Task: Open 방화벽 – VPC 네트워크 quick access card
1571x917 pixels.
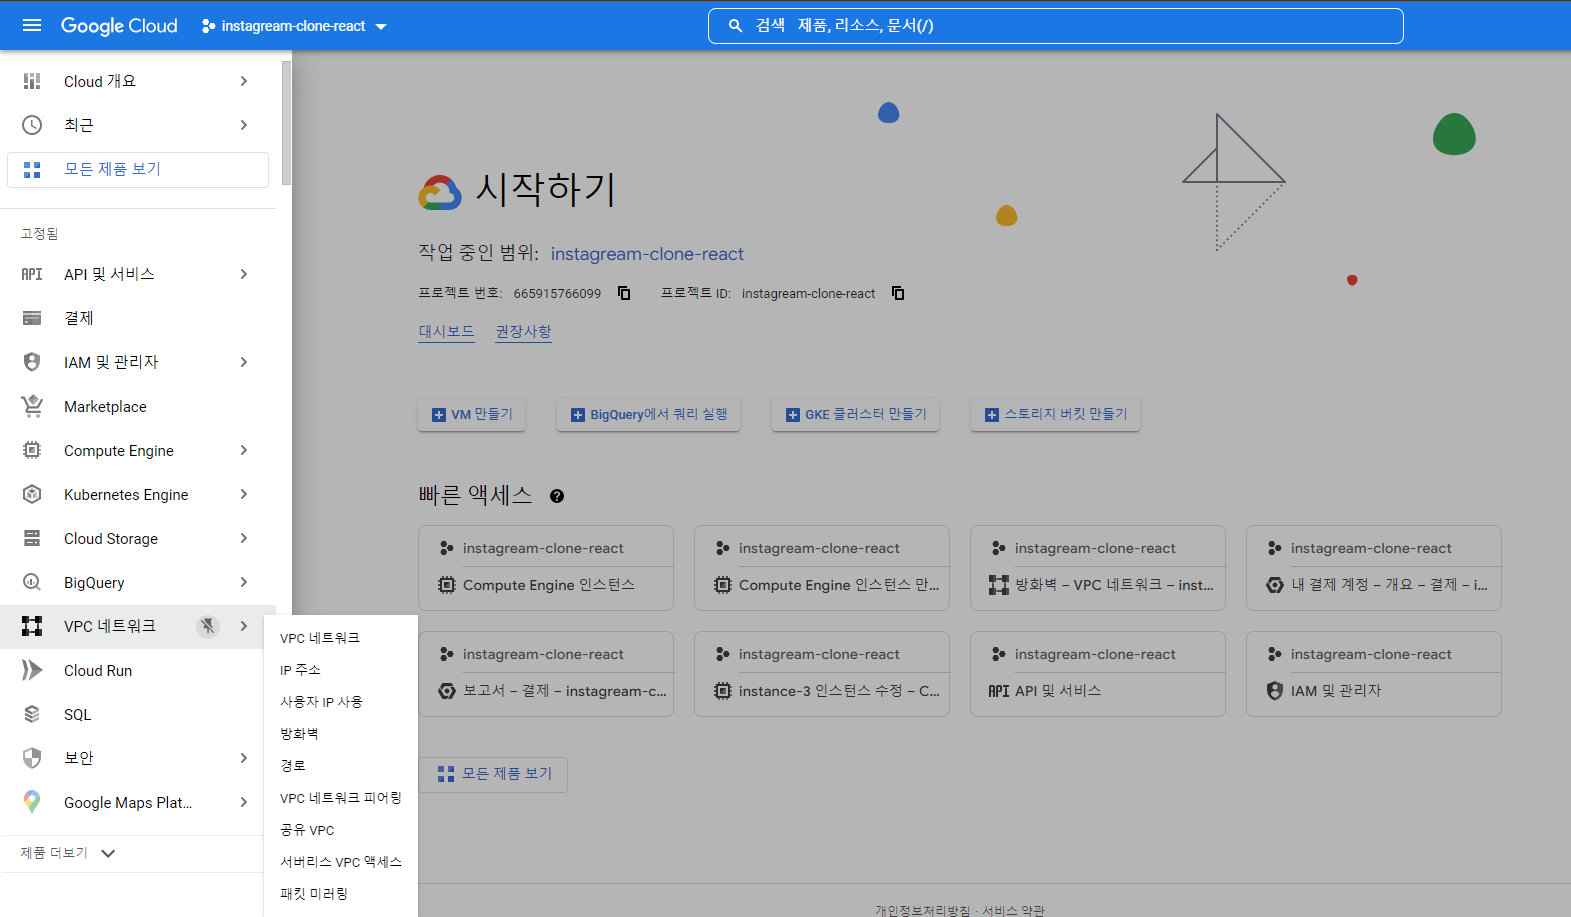Action: click(1098, 568)
